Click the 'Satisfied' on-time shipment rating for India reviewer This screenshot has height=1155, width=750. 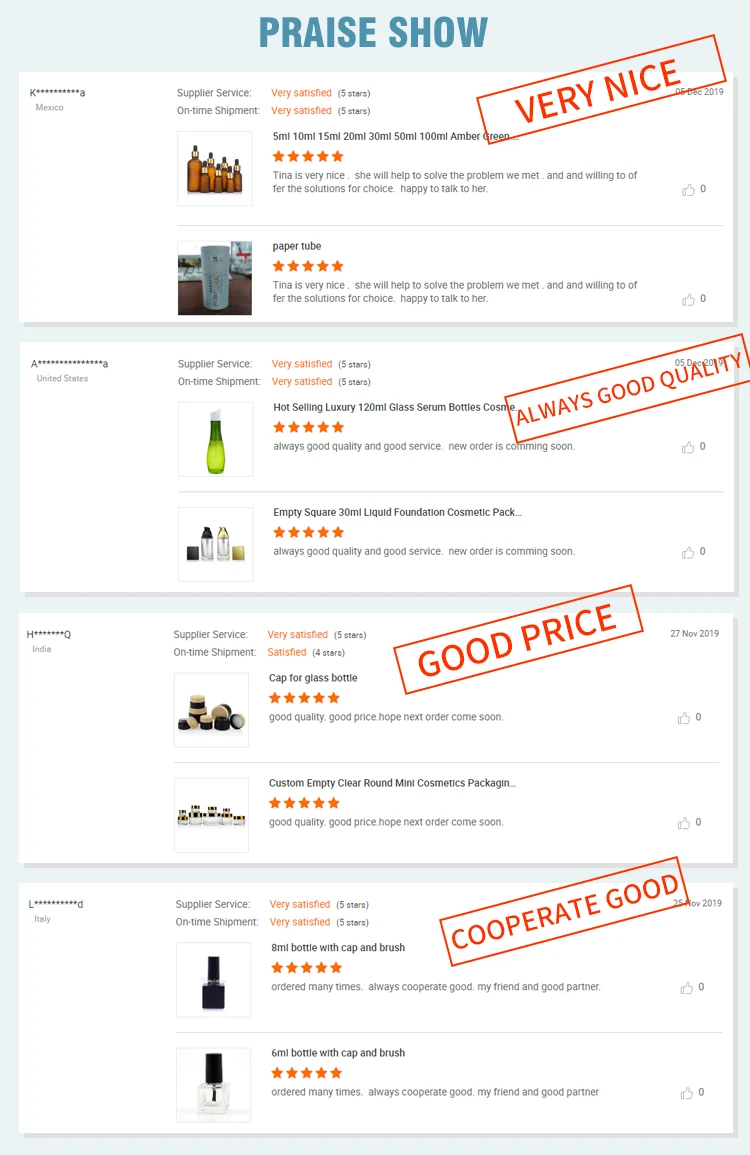point(287,653)
